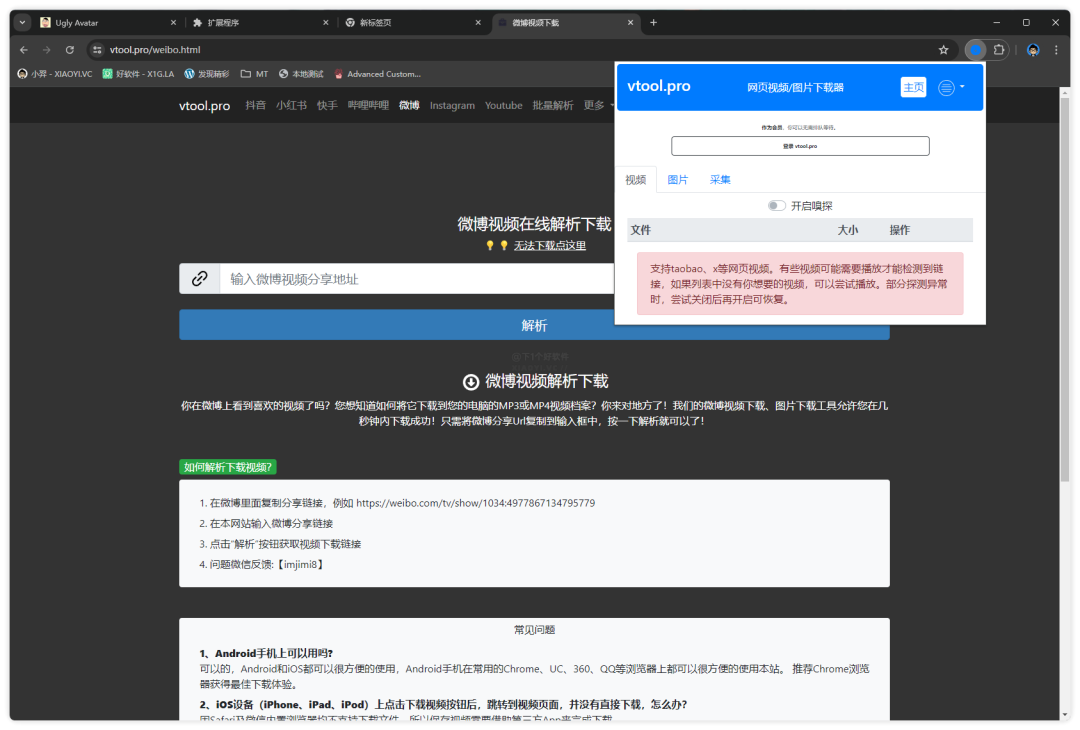Switch to the 图片 tab in popup
Image resolution: width=1080 pixels, height=730 pixels.
(x=678, y=180)
